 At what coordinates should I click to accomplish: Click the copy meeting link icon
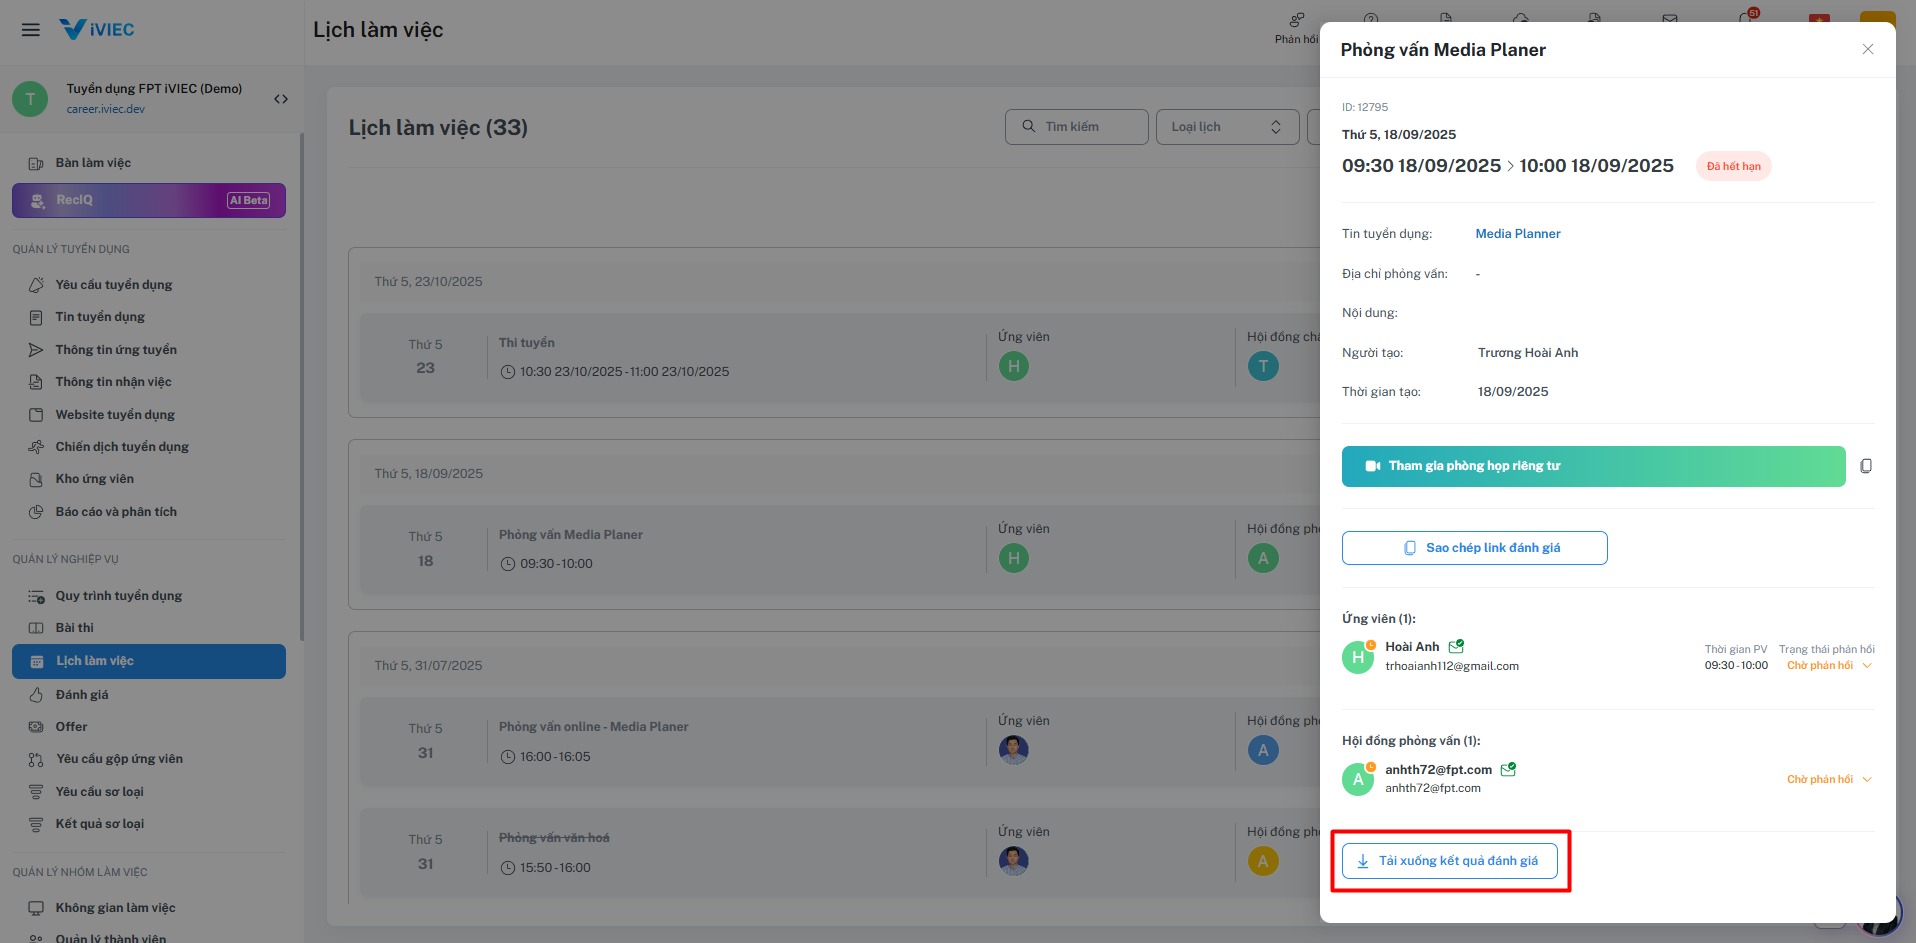pos(1866,466)
